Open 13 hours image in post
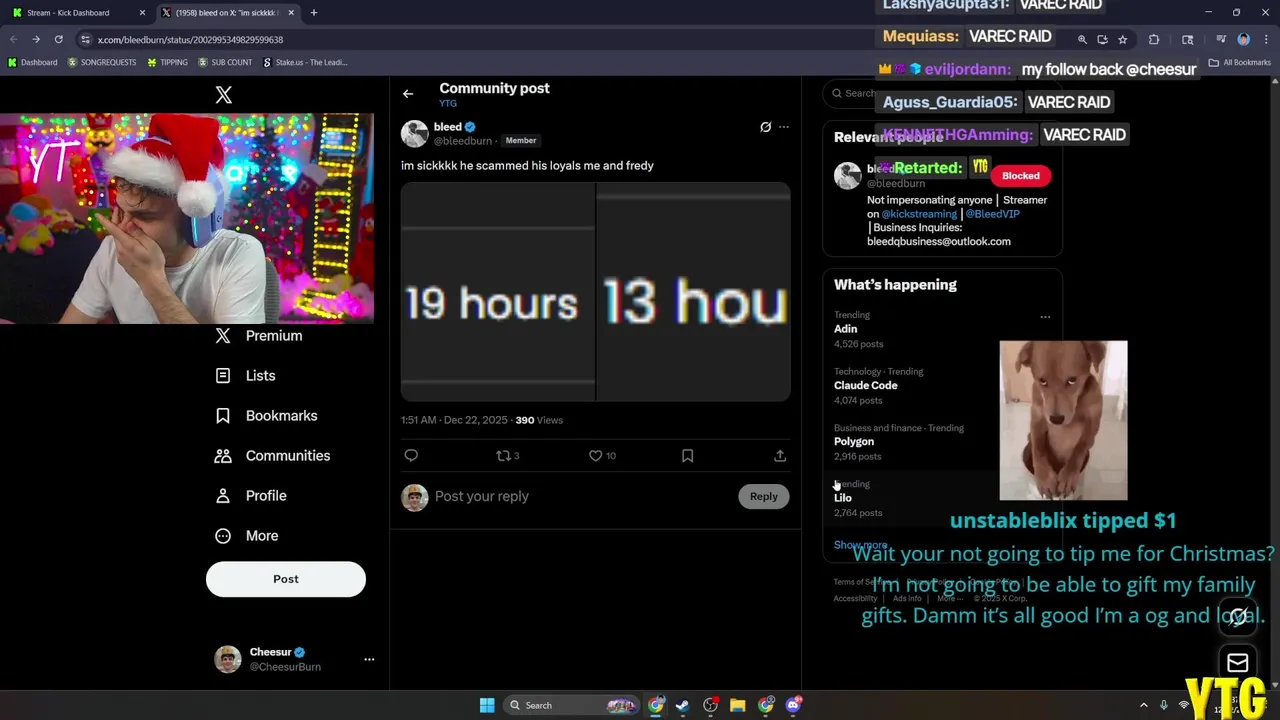 point(693,292)
